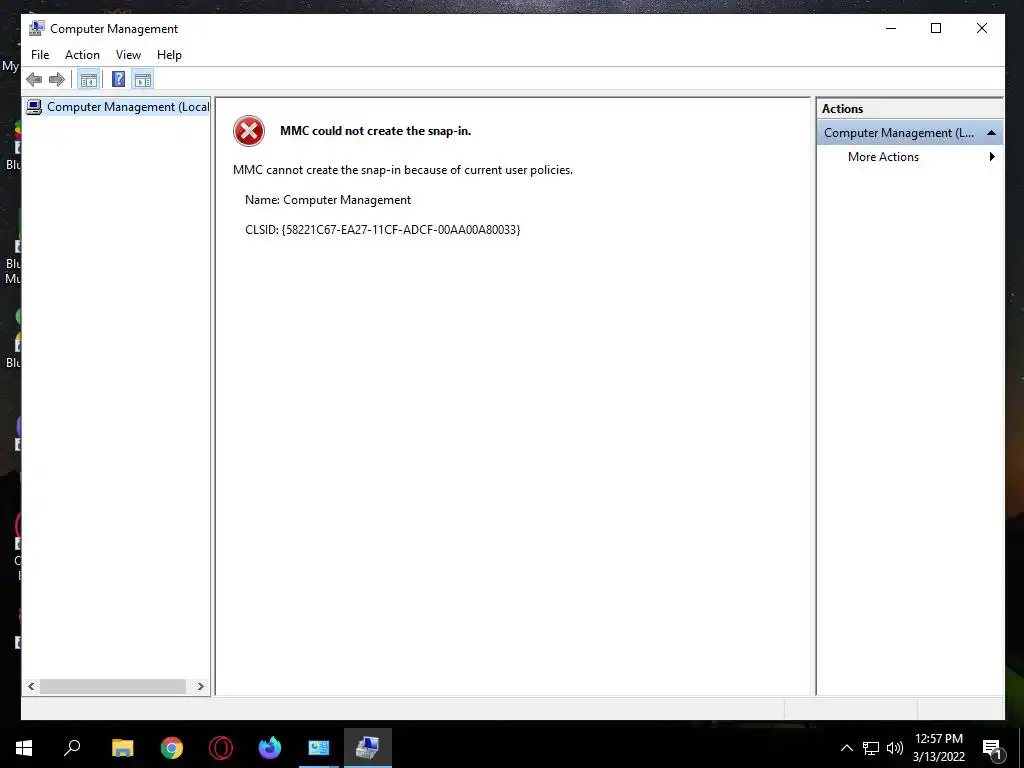The image size is (1024, 768).
Task: Minimize the Computer Management window
Action: [891, 28]
